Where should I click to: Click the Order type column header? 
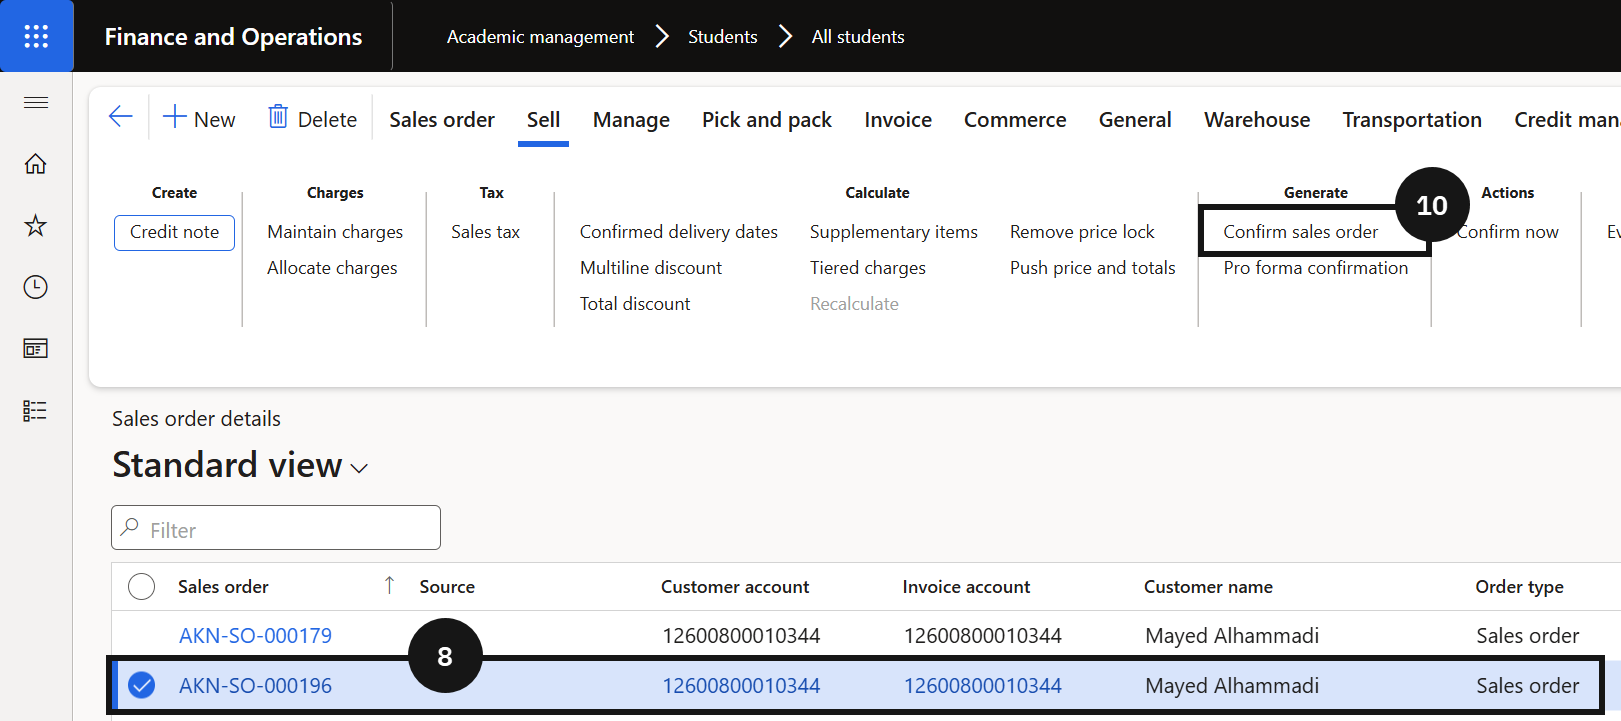click(1519, 587)
